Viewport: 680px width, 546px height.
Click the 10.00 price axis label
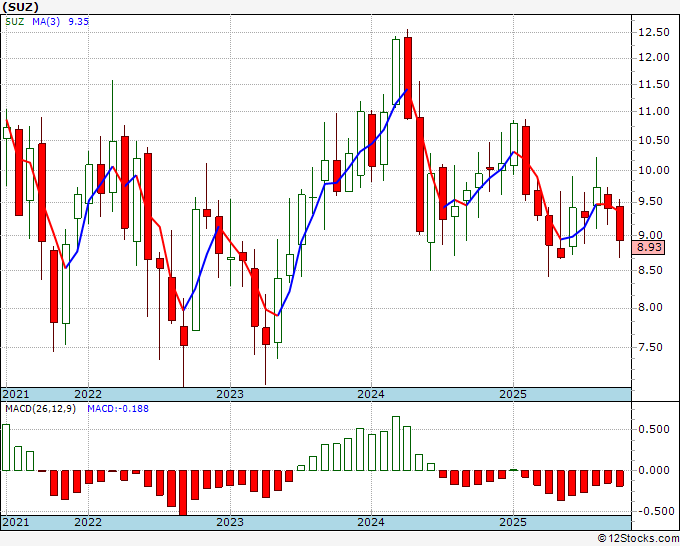pos(654,170)
